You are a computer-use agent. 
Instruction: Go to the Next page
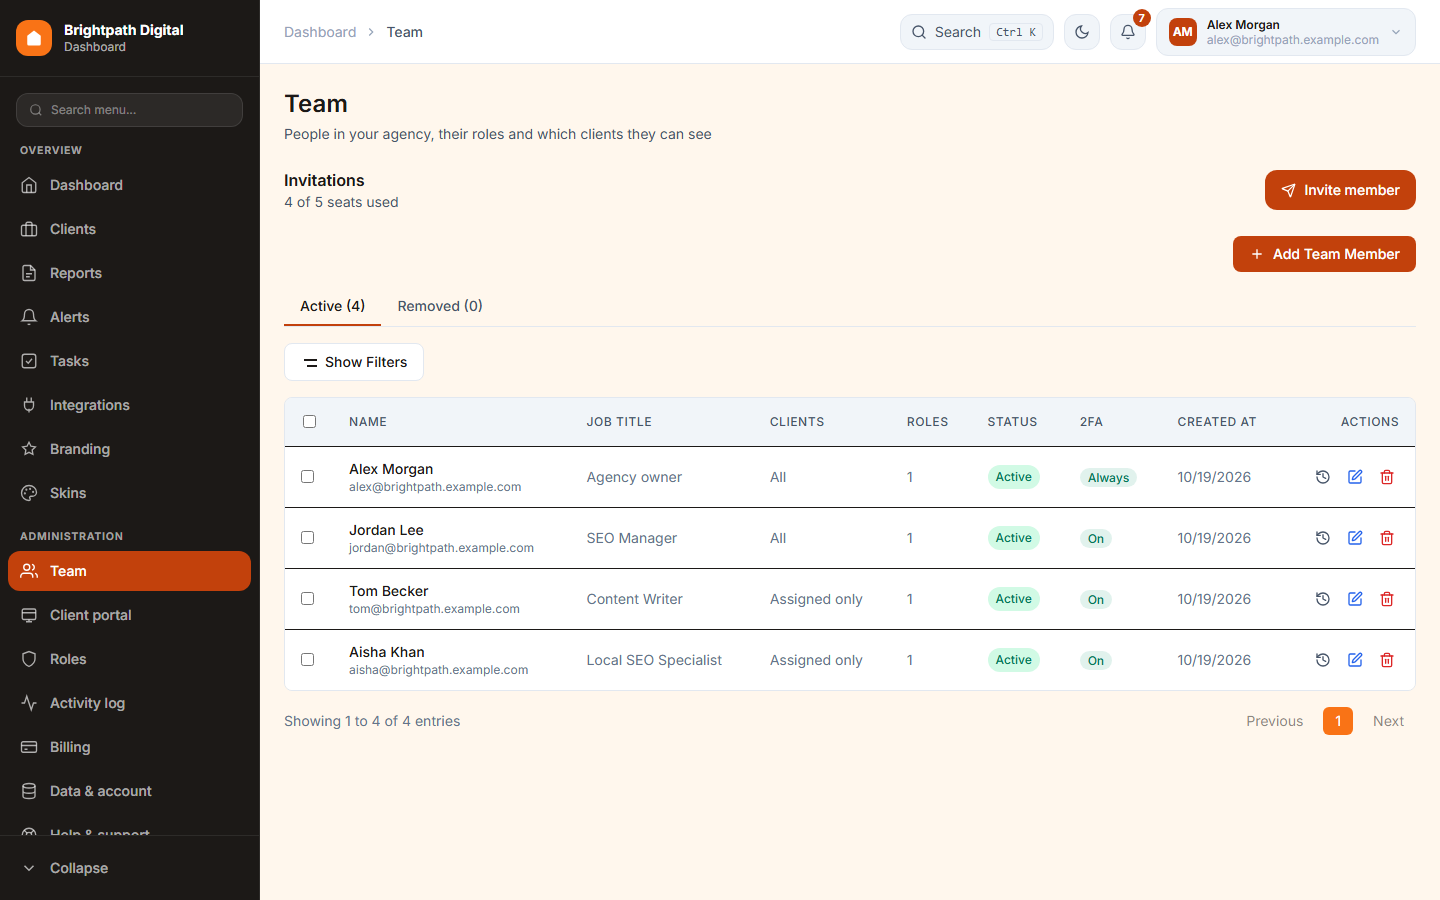click(x=1388, y=721)
